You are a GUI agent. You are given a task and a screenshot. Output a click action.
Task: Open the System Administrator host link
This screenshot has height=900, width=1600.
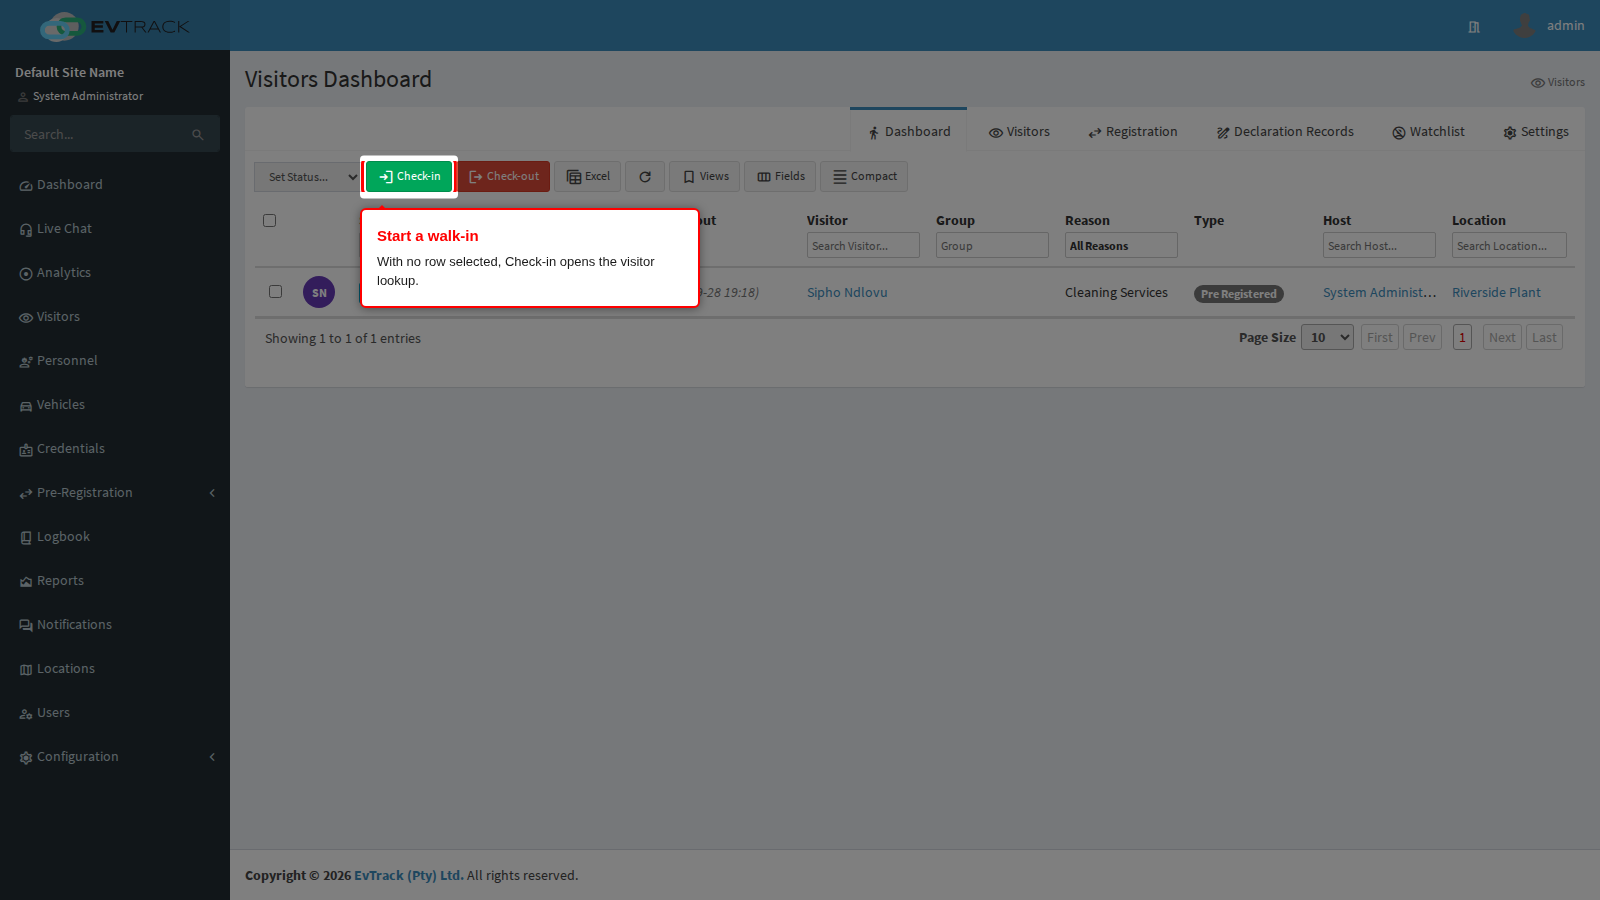click(1380, 293)
